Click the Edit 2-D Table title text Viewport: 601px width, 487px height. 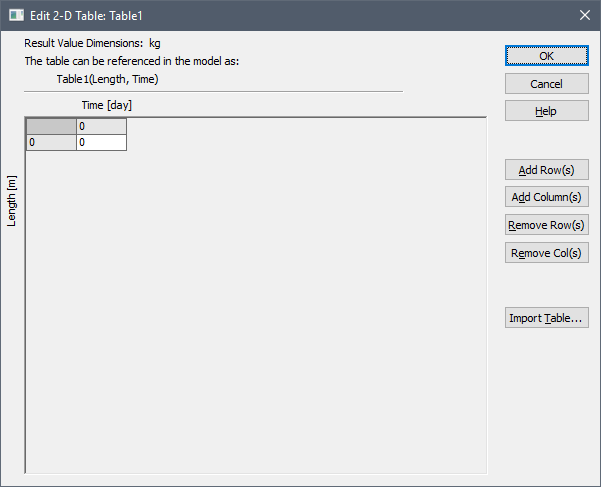point(86,16)
